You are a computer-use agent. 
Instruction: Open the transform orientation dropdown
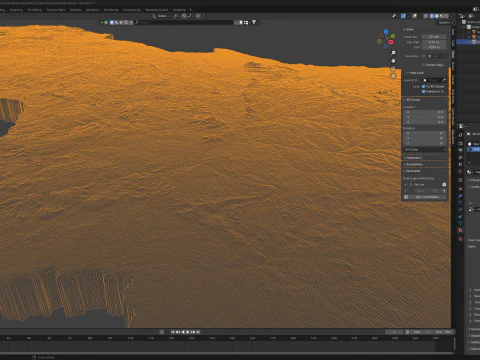162,16
